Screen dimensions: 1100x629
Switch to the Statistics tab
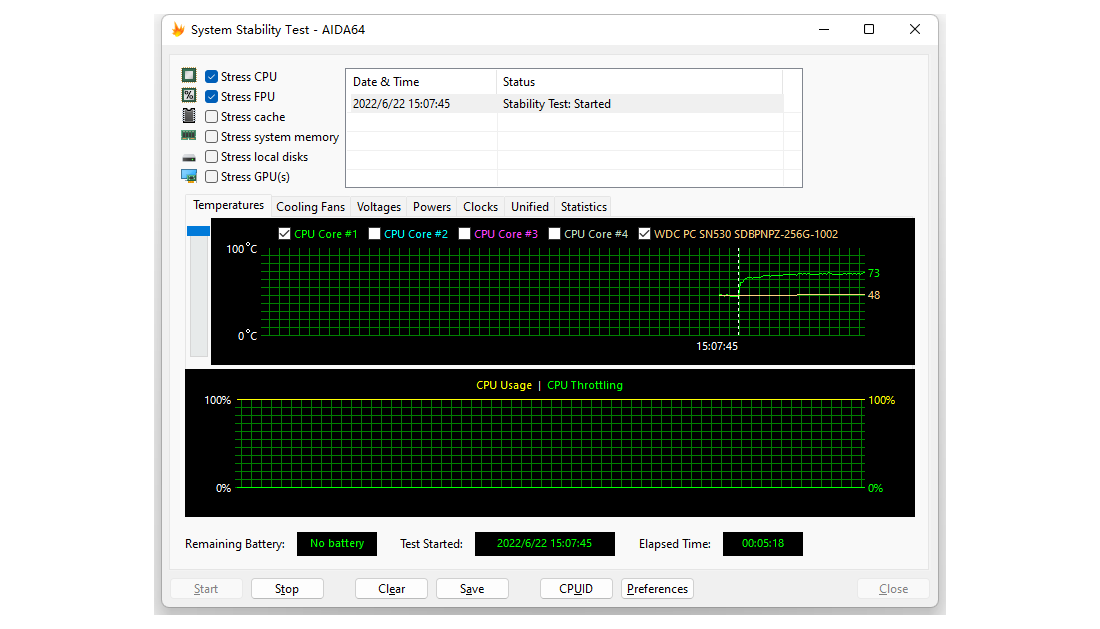click(x=583, y=207)
